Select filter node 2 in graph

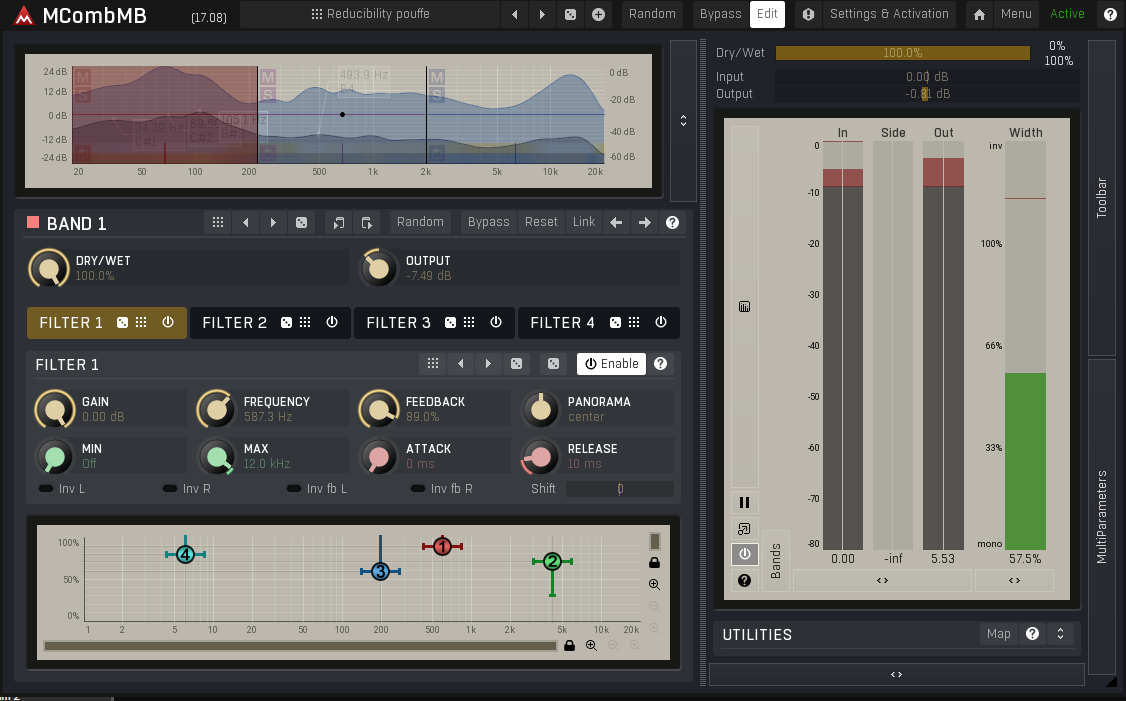552,562
